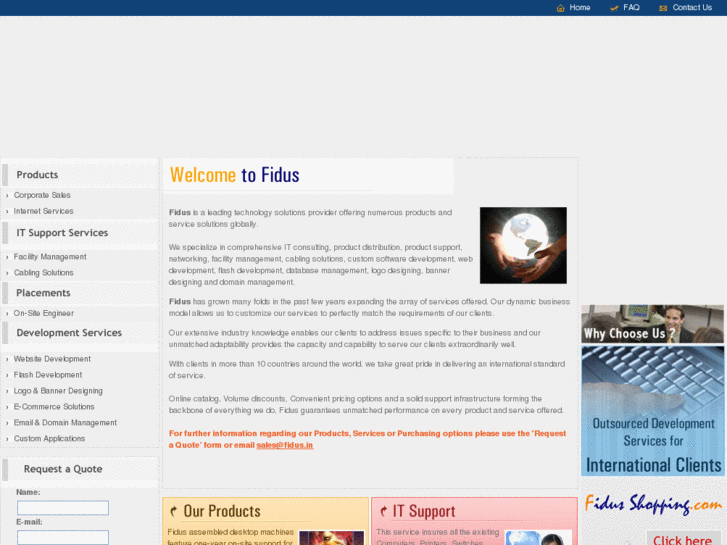Open E-Commerce Solutions link
Image resolution: width=727 pixels, height=545 pixels.
point(54,407)
